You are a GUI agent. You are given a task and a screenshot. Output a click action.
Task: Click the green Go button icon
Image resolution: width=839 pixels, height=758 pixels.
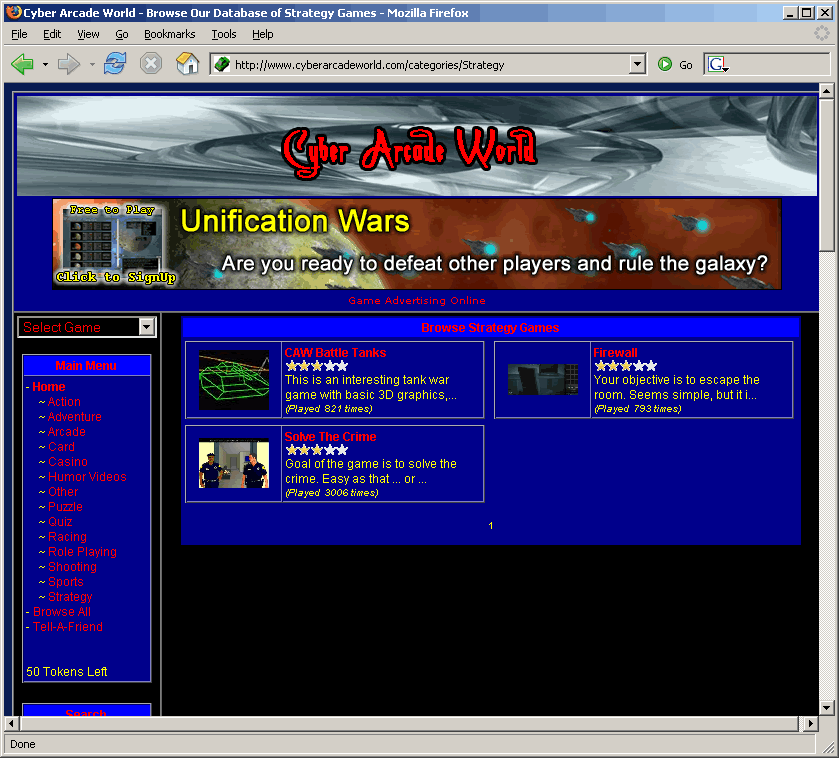(665, 65)
